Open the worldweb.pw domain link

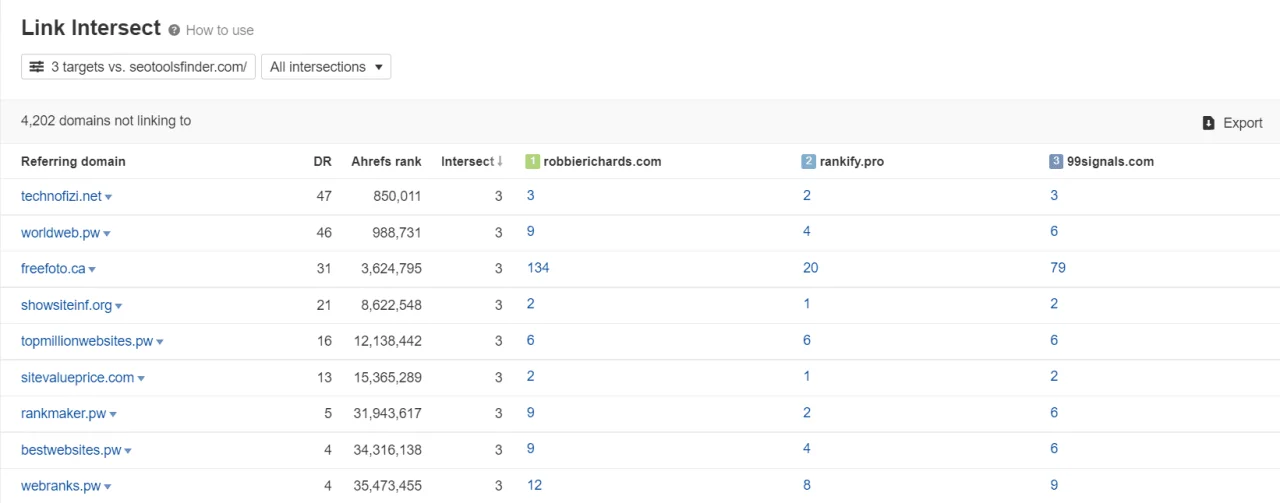[x=60, y=232]
